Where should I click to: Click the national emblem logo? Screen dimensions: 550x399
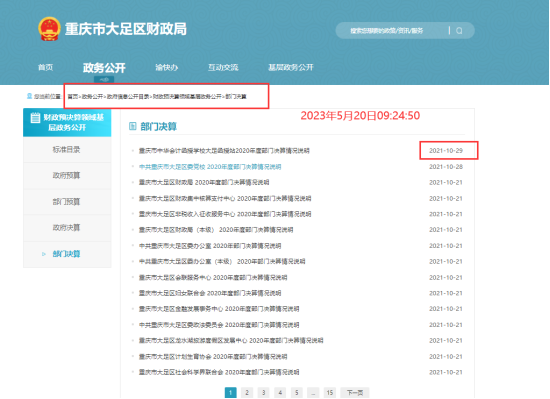point(49,29)
